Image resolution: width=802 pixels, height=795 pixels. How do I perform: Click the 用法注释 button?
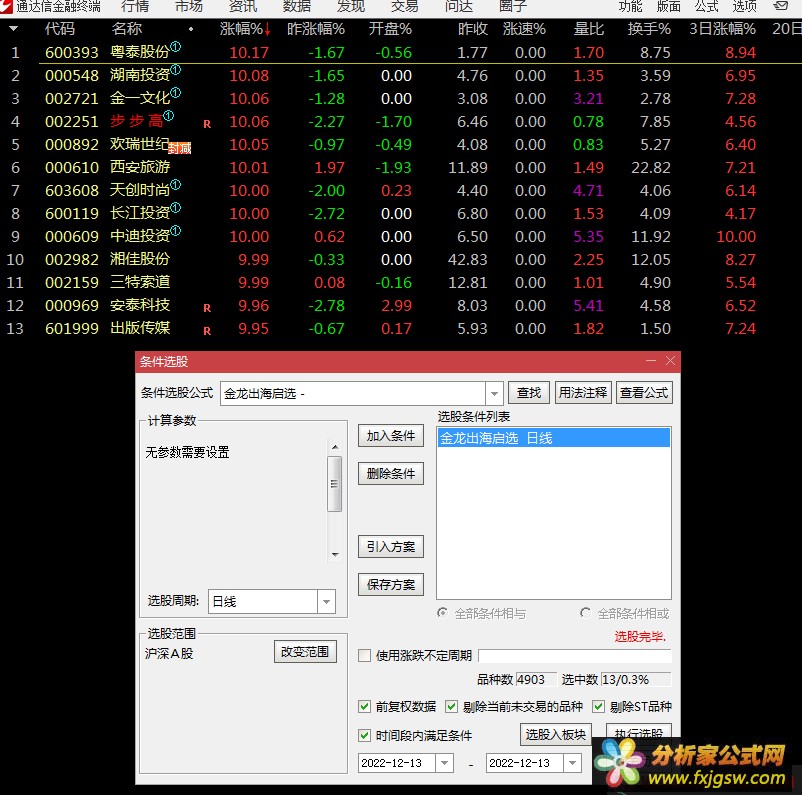(583, 392)
